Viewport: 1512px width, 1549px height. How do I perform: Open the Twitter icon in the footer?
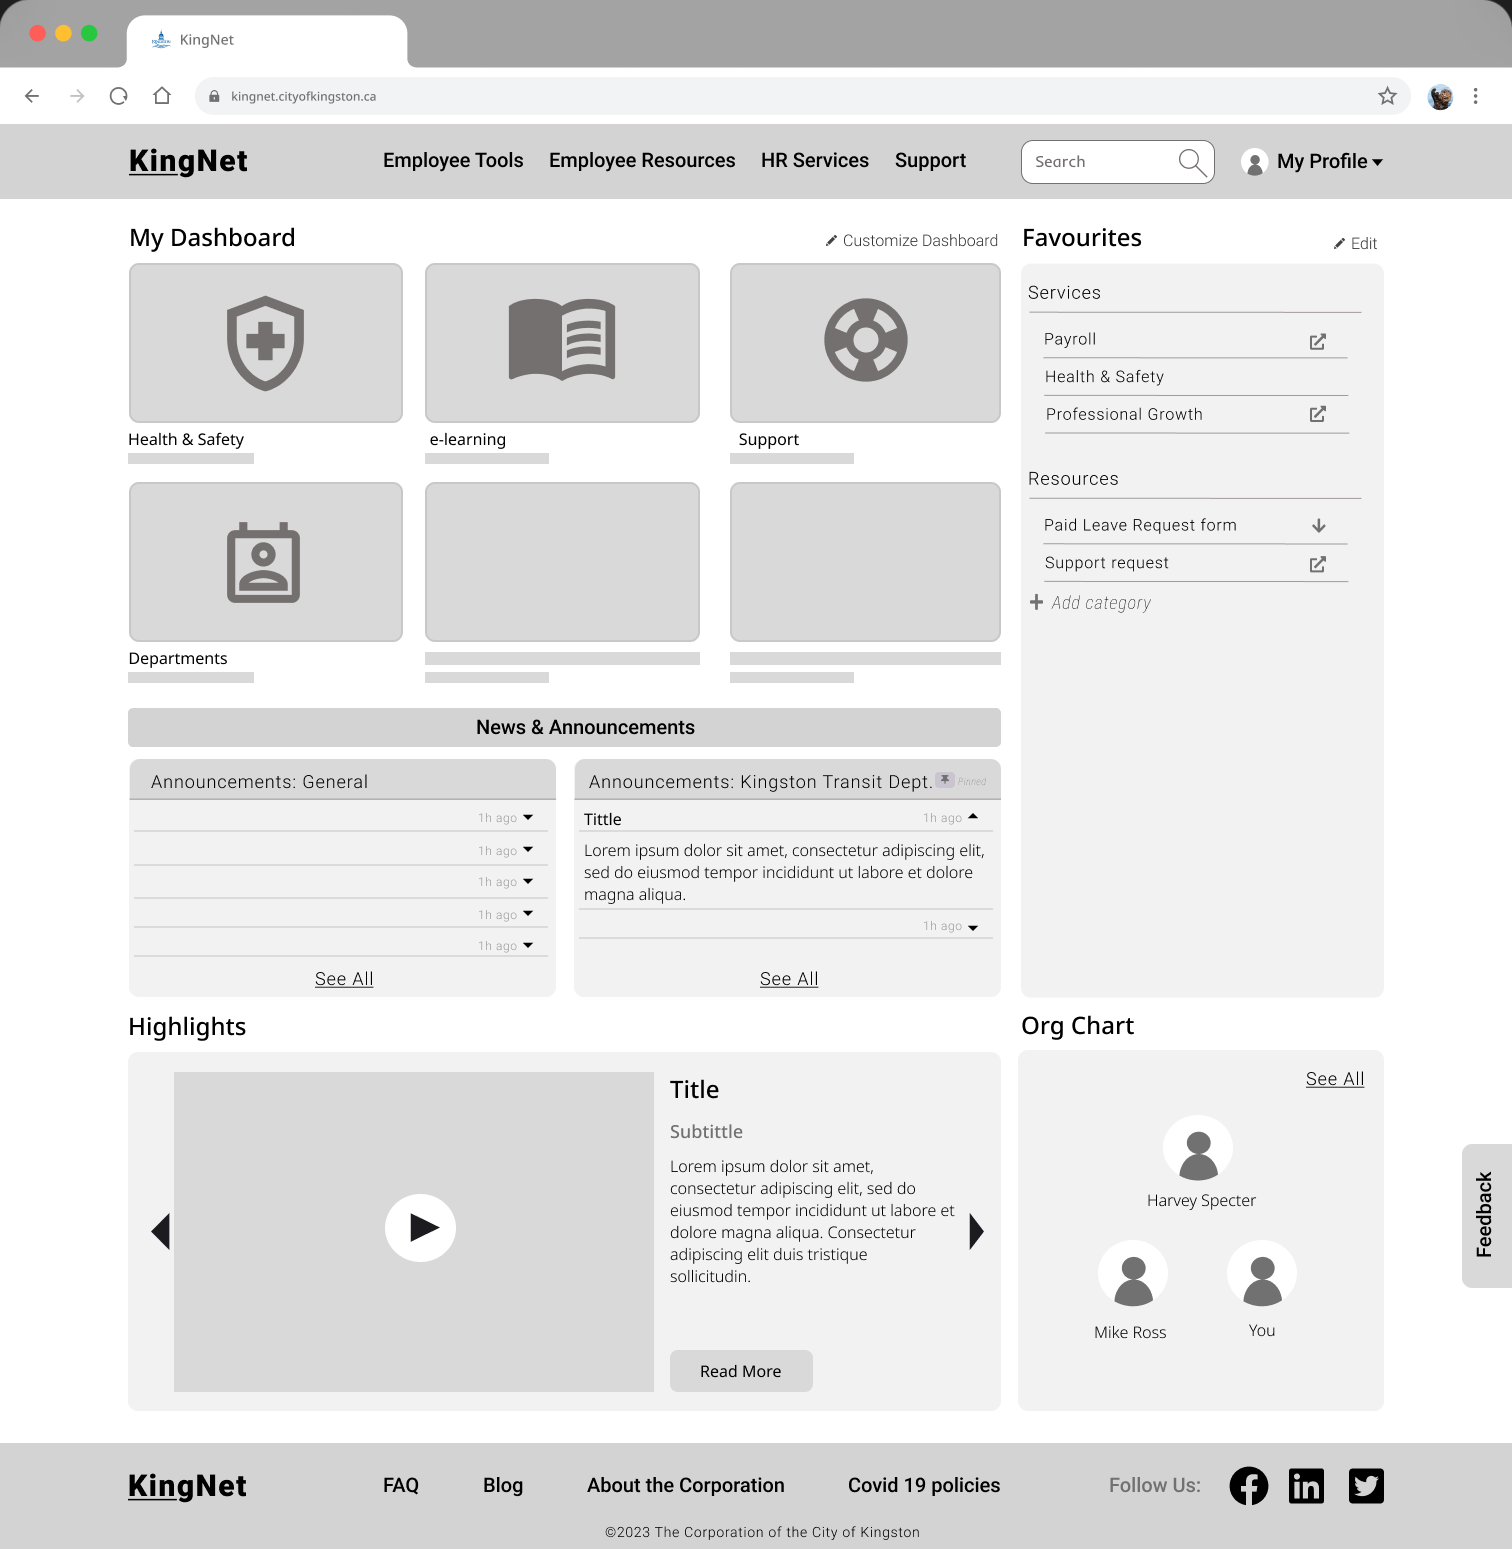1366,1486
